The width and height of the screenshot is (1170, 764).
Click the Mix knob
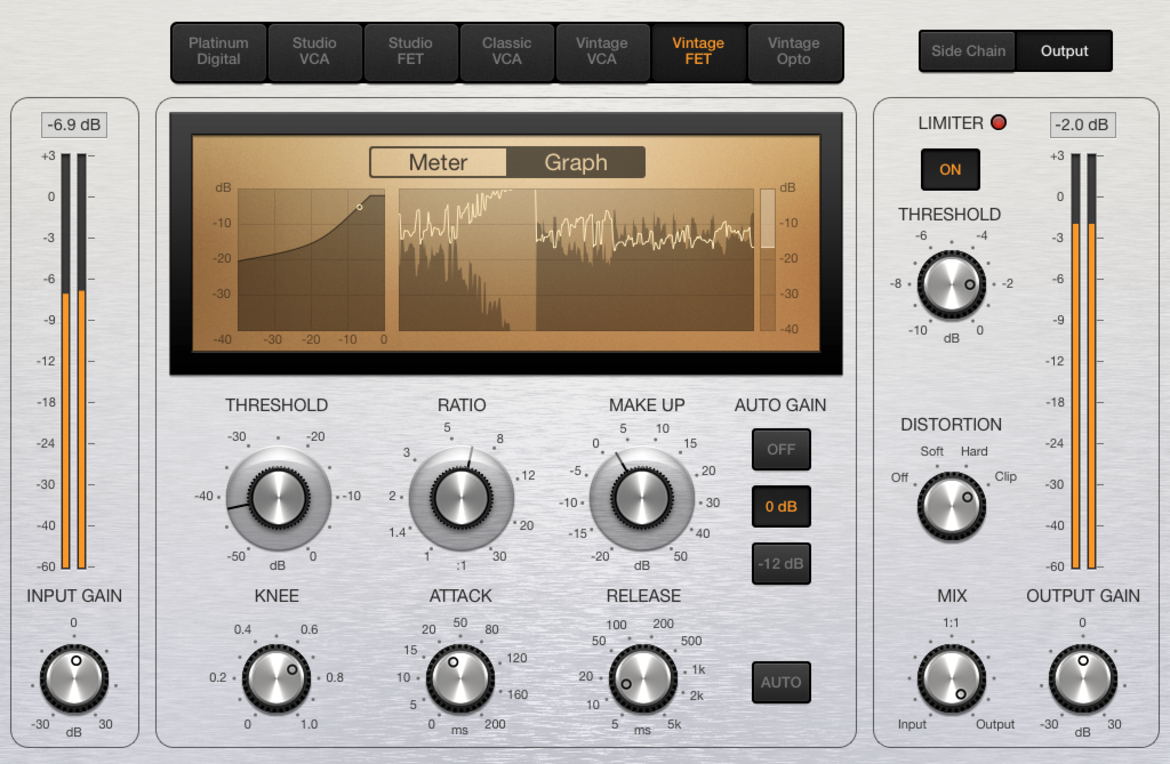951,679
